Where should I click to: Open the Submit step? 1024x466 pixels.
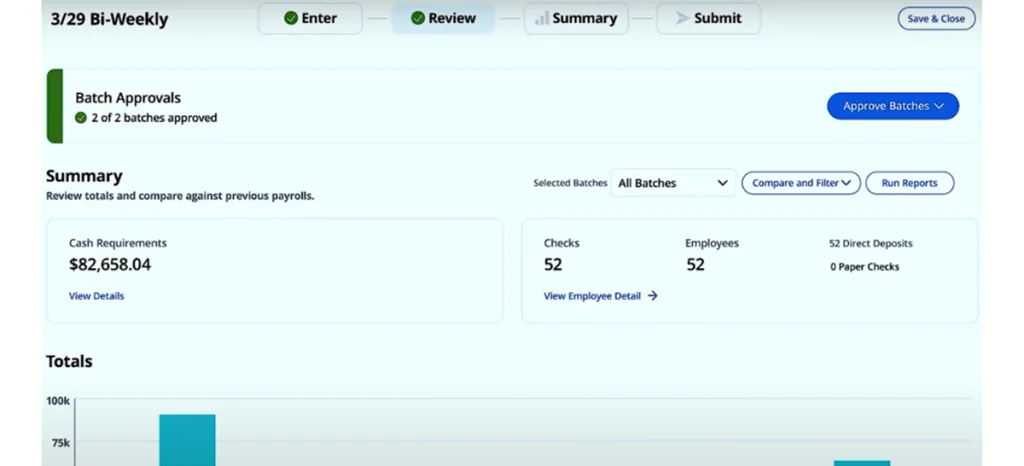709,18
